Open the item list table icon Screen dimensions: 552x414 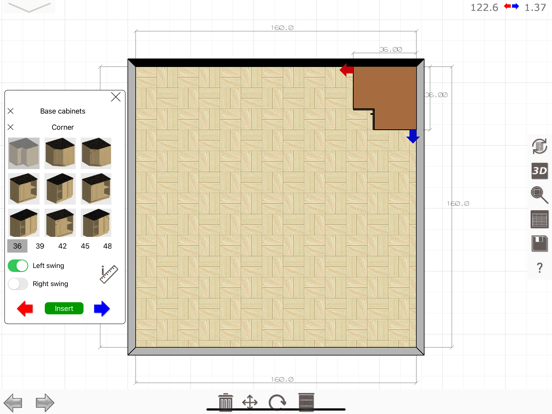click(x=539, y=219)
